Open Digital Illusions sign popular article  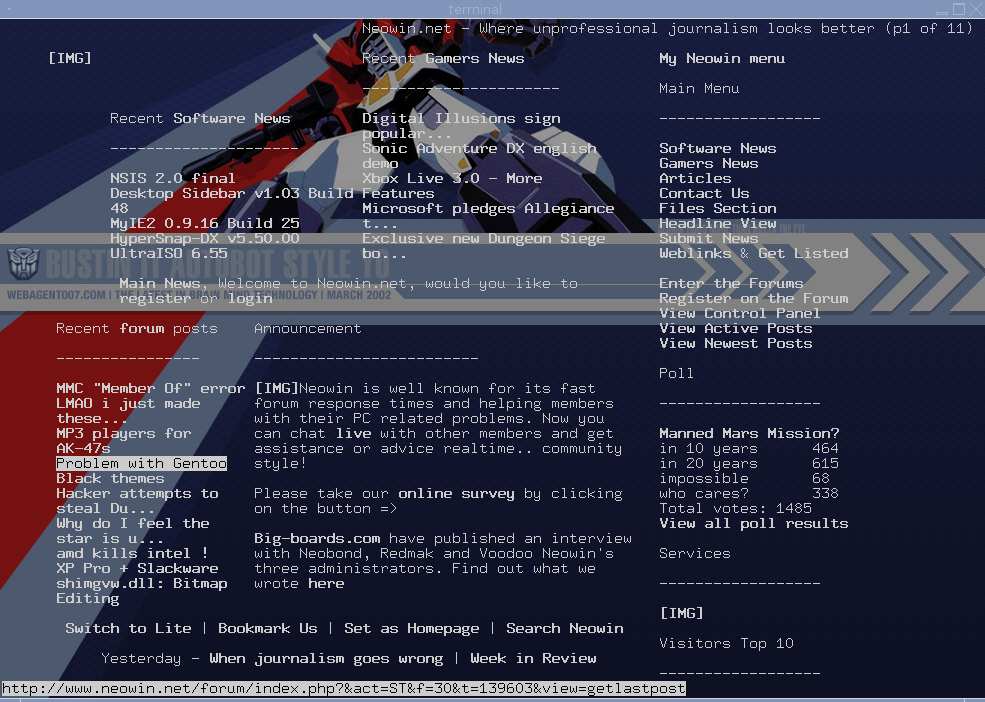click(x=461, y=126)
